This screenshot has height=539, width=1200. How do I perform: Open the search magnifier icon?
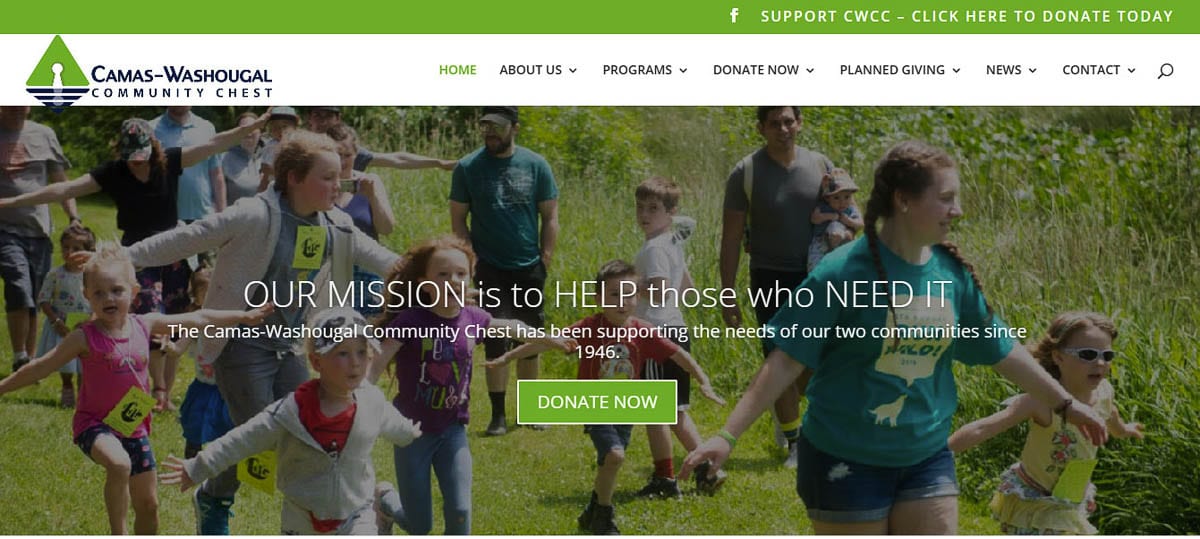tap(1165, 70)
